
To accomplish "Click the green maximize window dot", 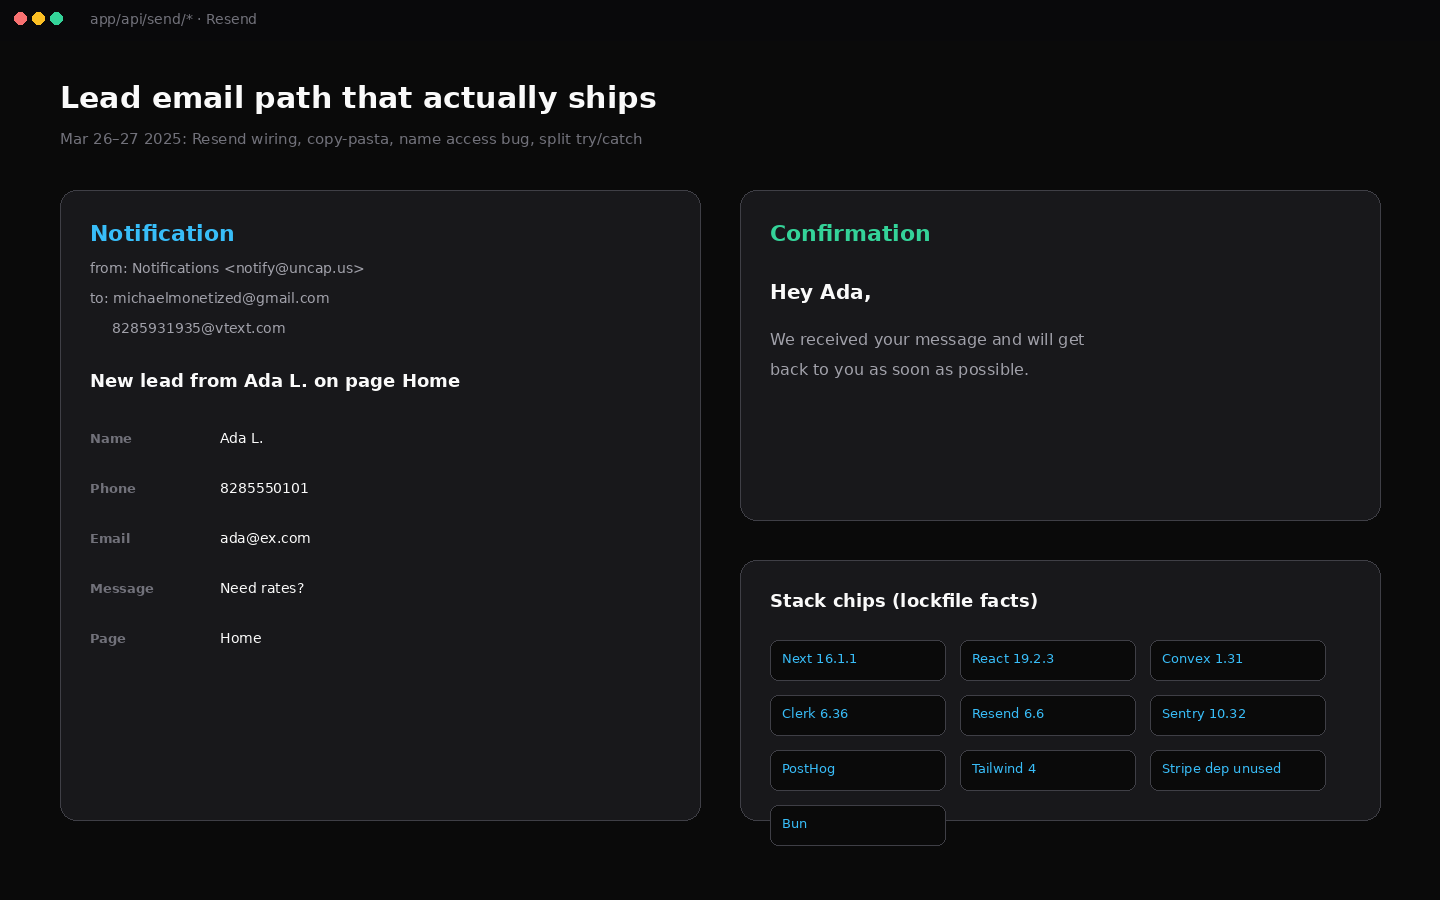I will (x=56, y=19).
